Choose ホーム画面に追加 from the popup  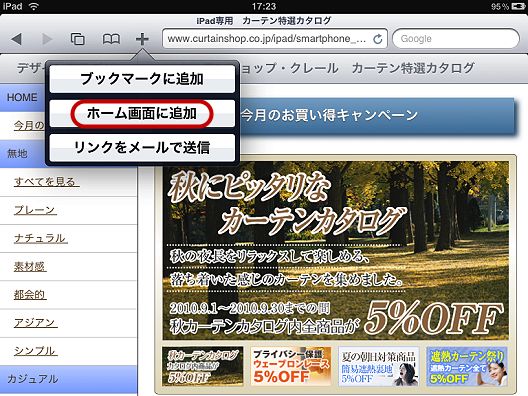142,113
